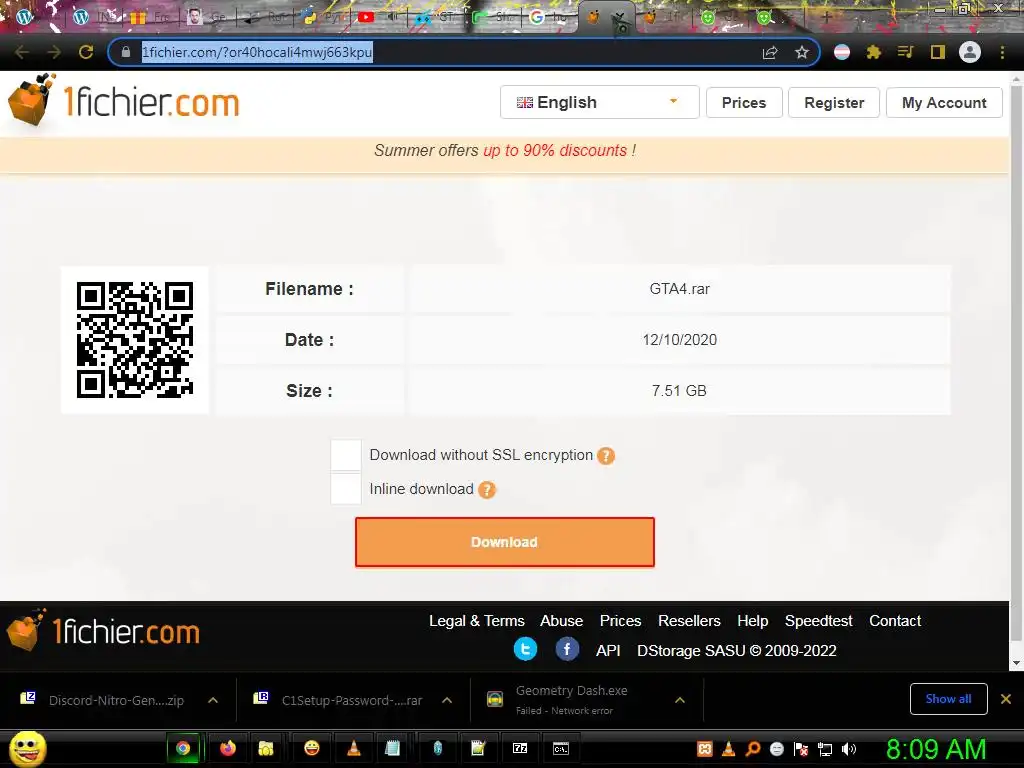Expand options for Geometry Dash.exe download
The height and width of the screenshot is (768, 1024).
pos(680,700)
